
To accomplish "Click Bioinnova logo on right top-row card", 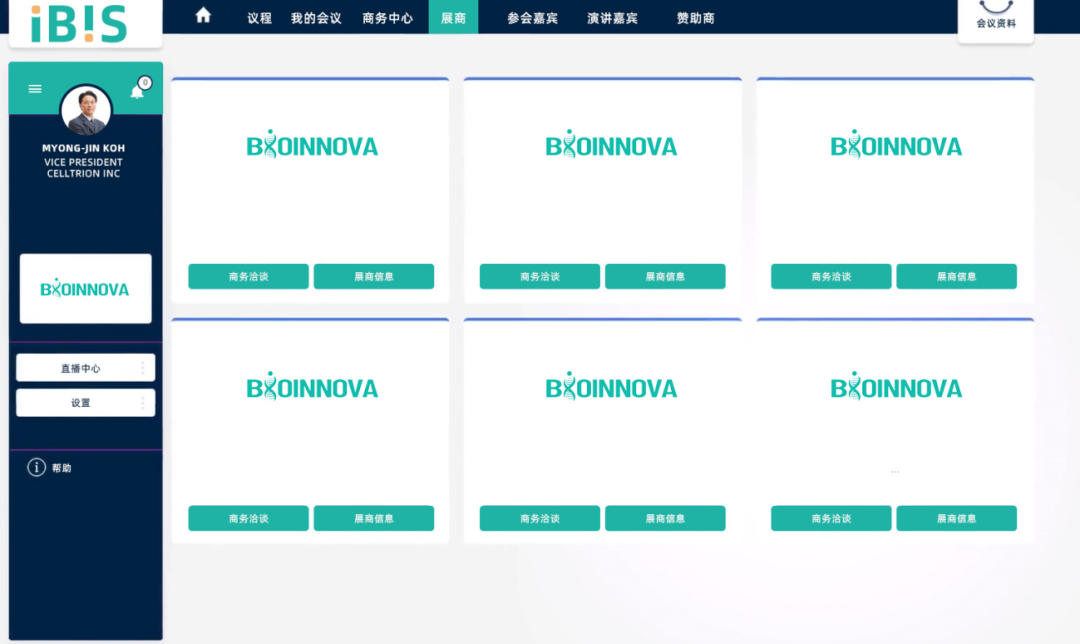I will pyautogui.click(x=896, y=145).
